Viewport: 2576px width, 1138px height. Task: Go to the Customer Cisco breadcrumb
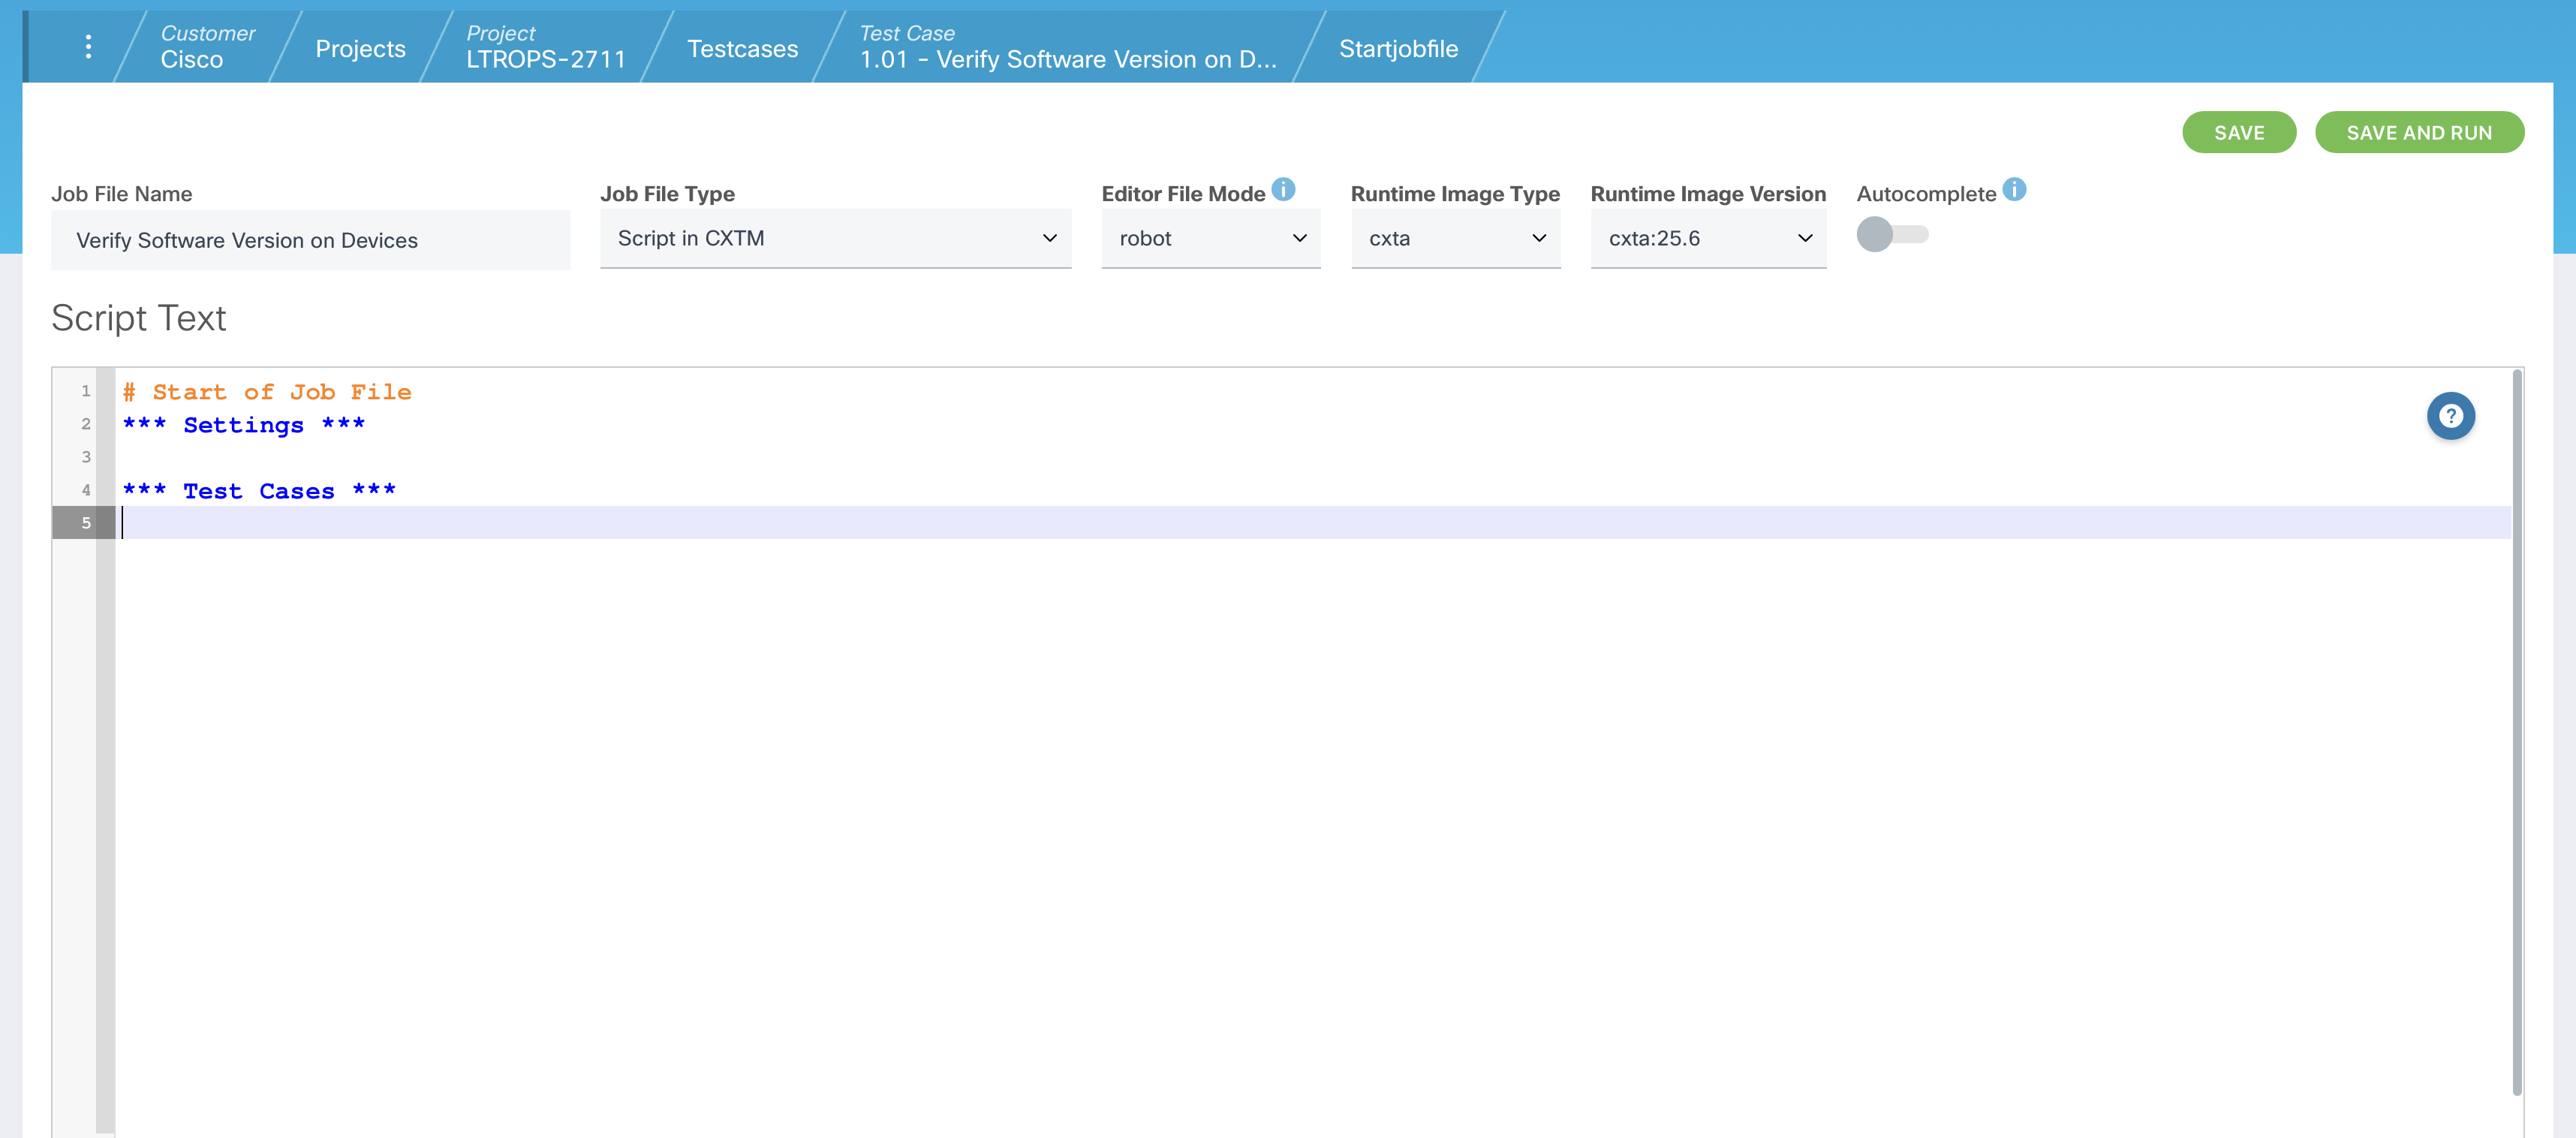point(206,47)
